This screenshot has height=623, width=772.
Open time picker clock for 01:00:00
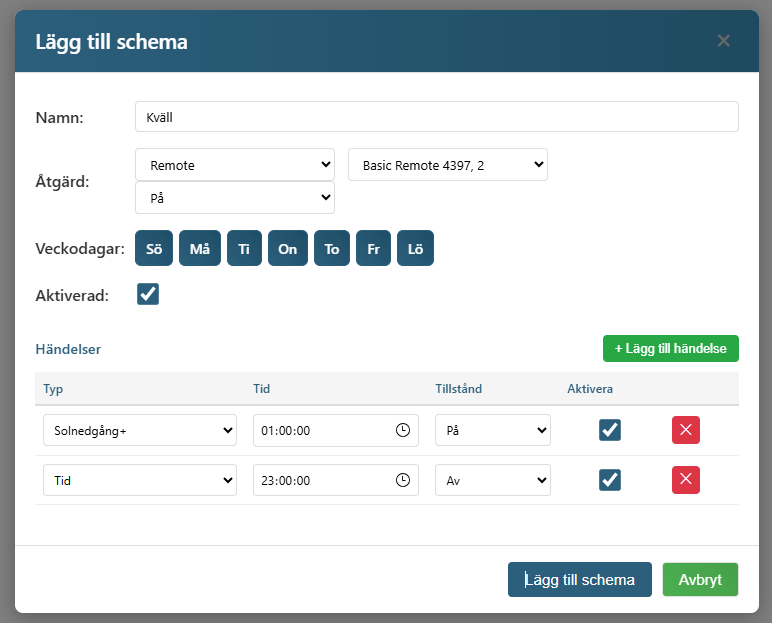(403, 430)
